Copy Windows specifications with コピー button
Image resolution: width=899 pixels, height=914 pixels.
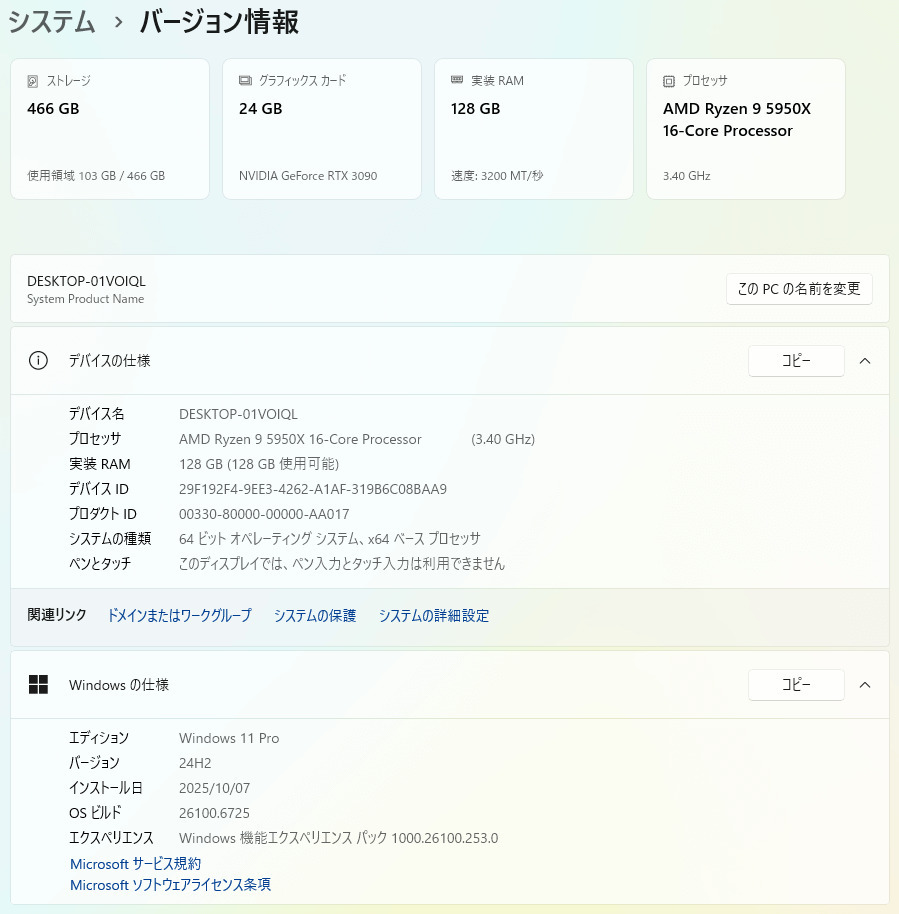[796, 685]
